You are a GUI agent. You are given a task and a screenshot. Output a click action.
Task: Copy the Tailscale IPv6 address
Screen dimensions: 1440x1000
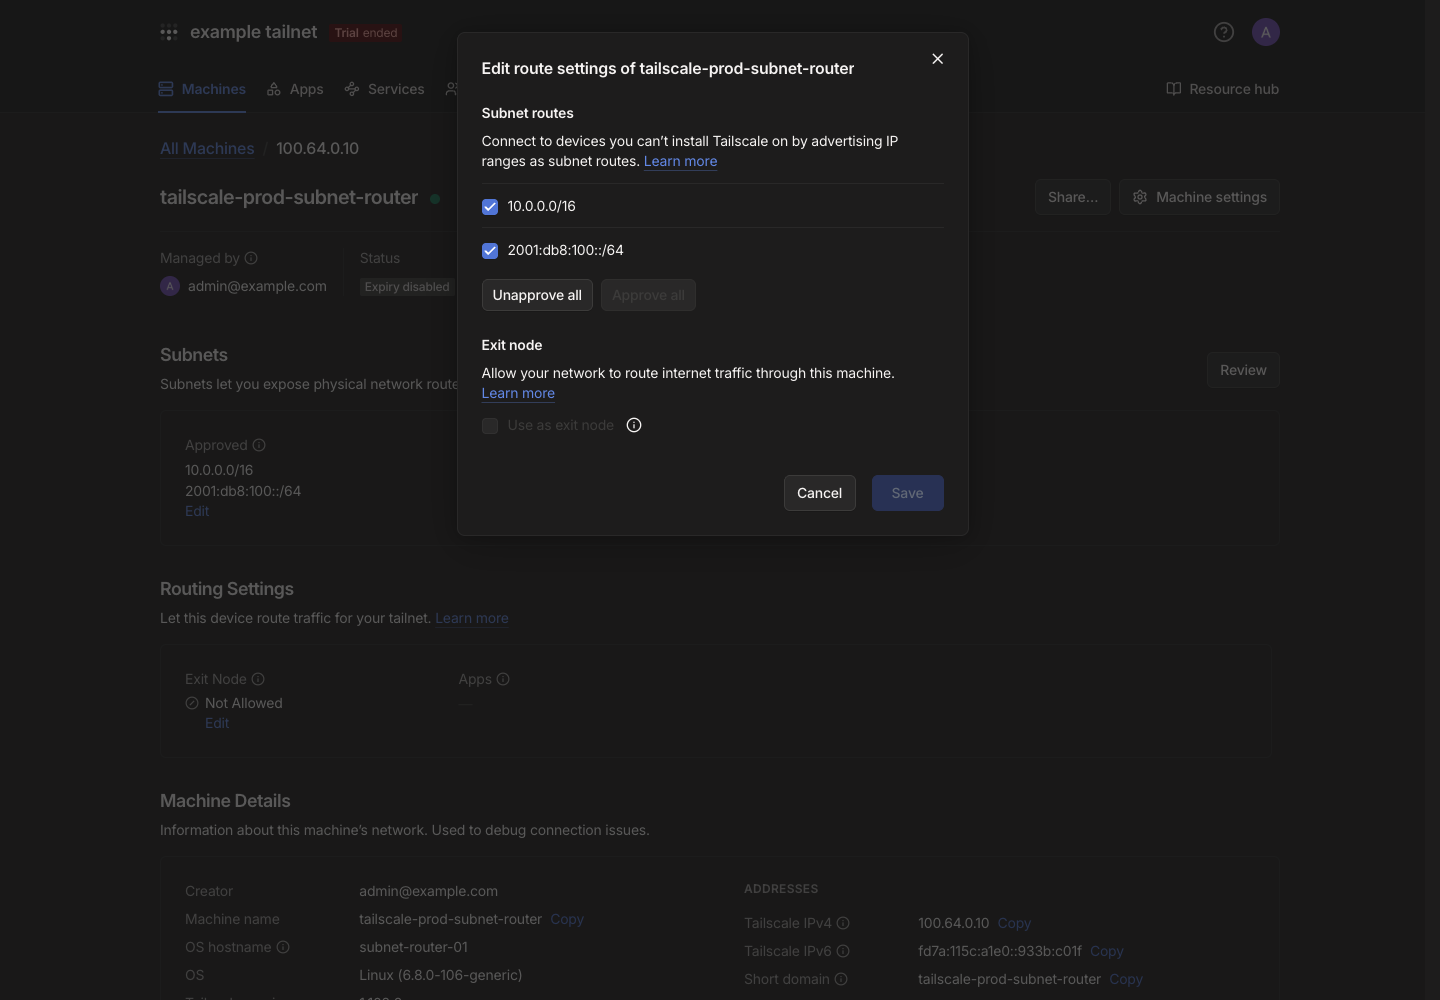tap(1107, 951)
